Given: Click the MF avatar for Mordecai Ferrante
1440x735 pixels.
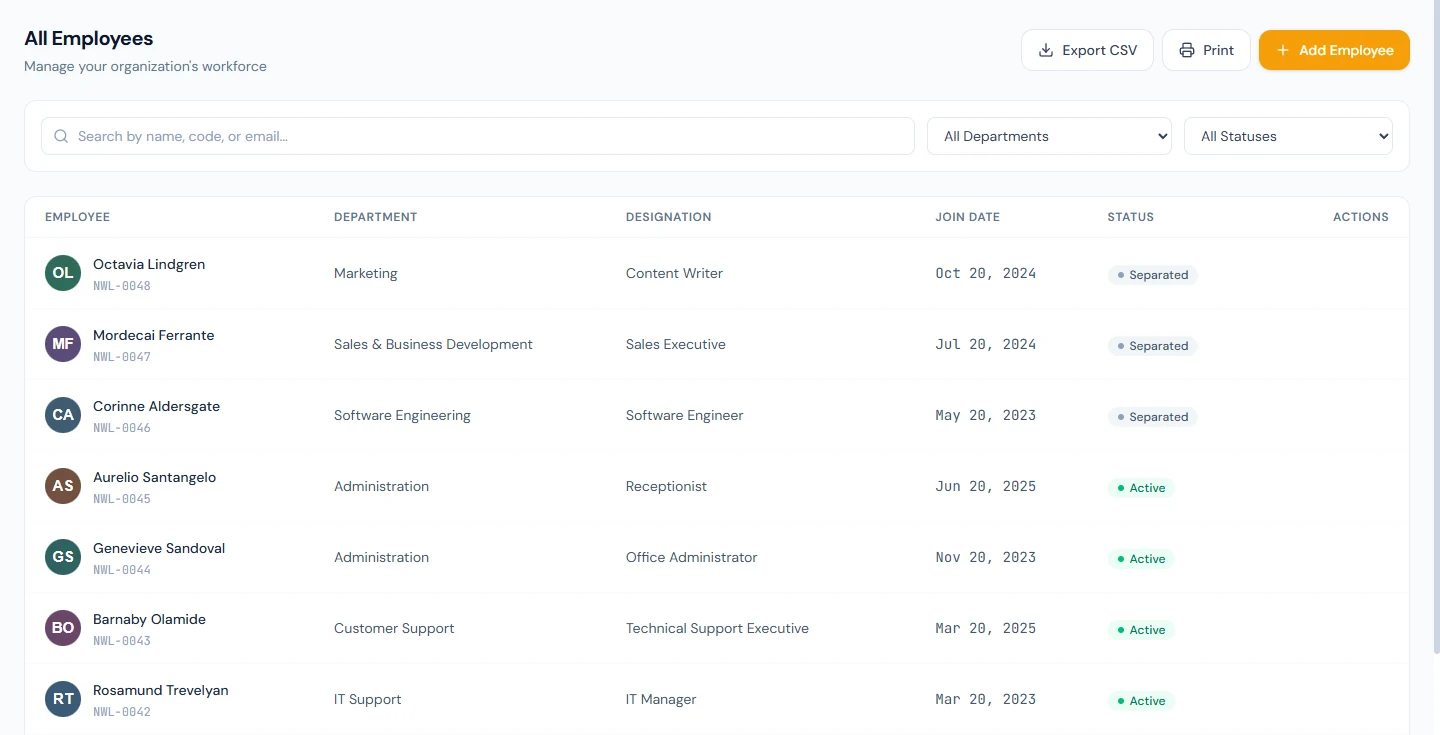Looking at the screenshot, I should 63,344.
